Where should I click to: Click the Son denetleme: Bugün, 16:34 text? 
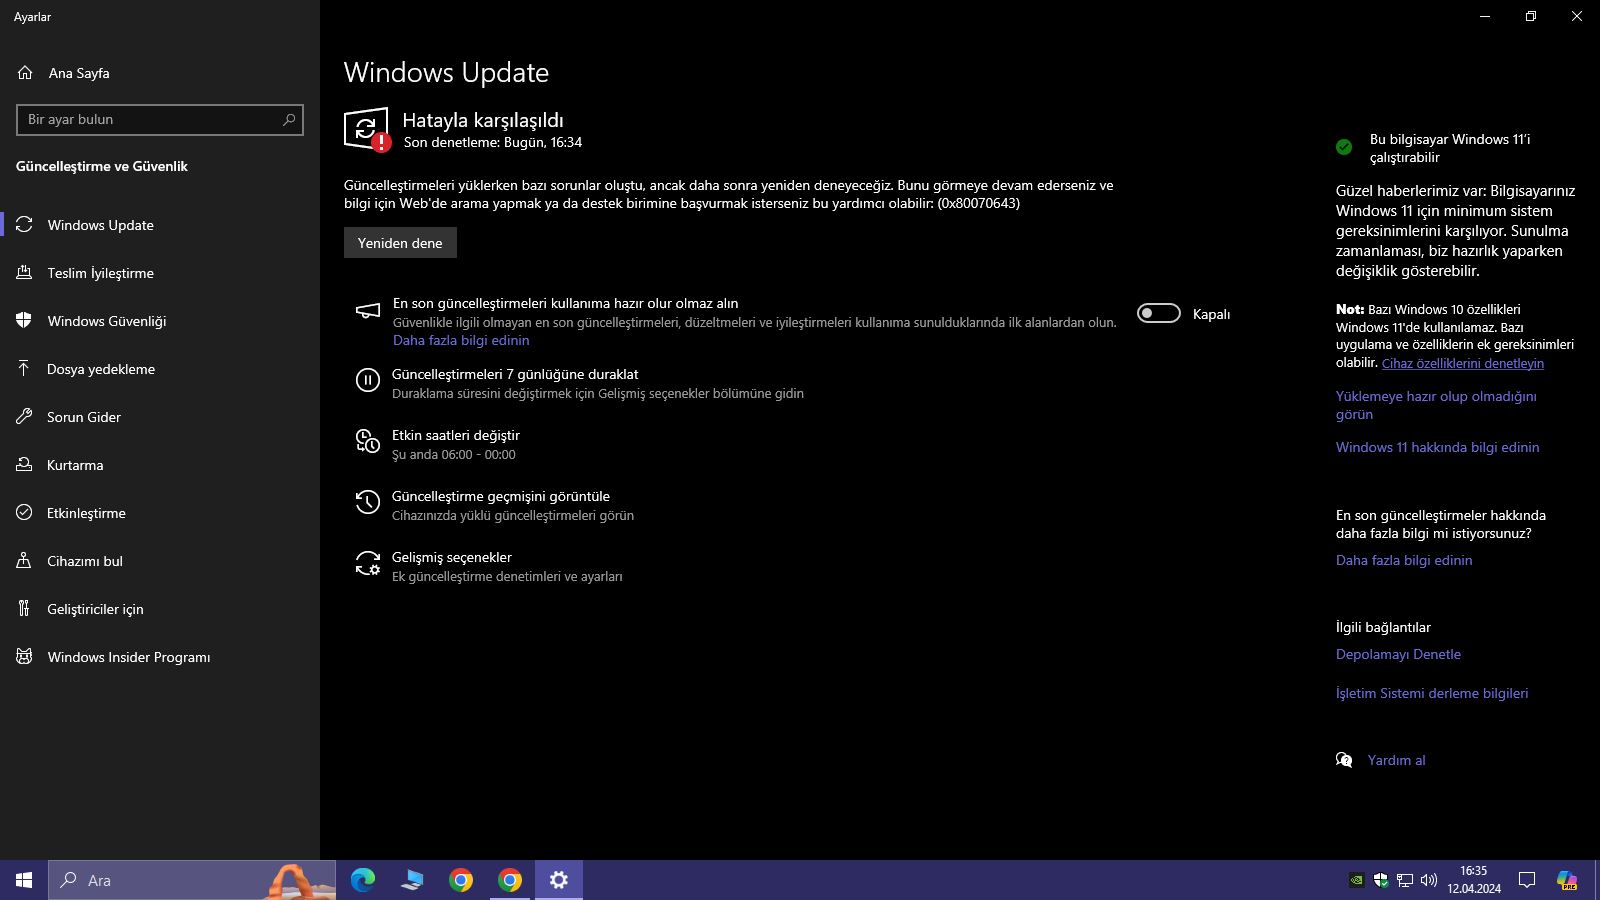click(493, 143)
